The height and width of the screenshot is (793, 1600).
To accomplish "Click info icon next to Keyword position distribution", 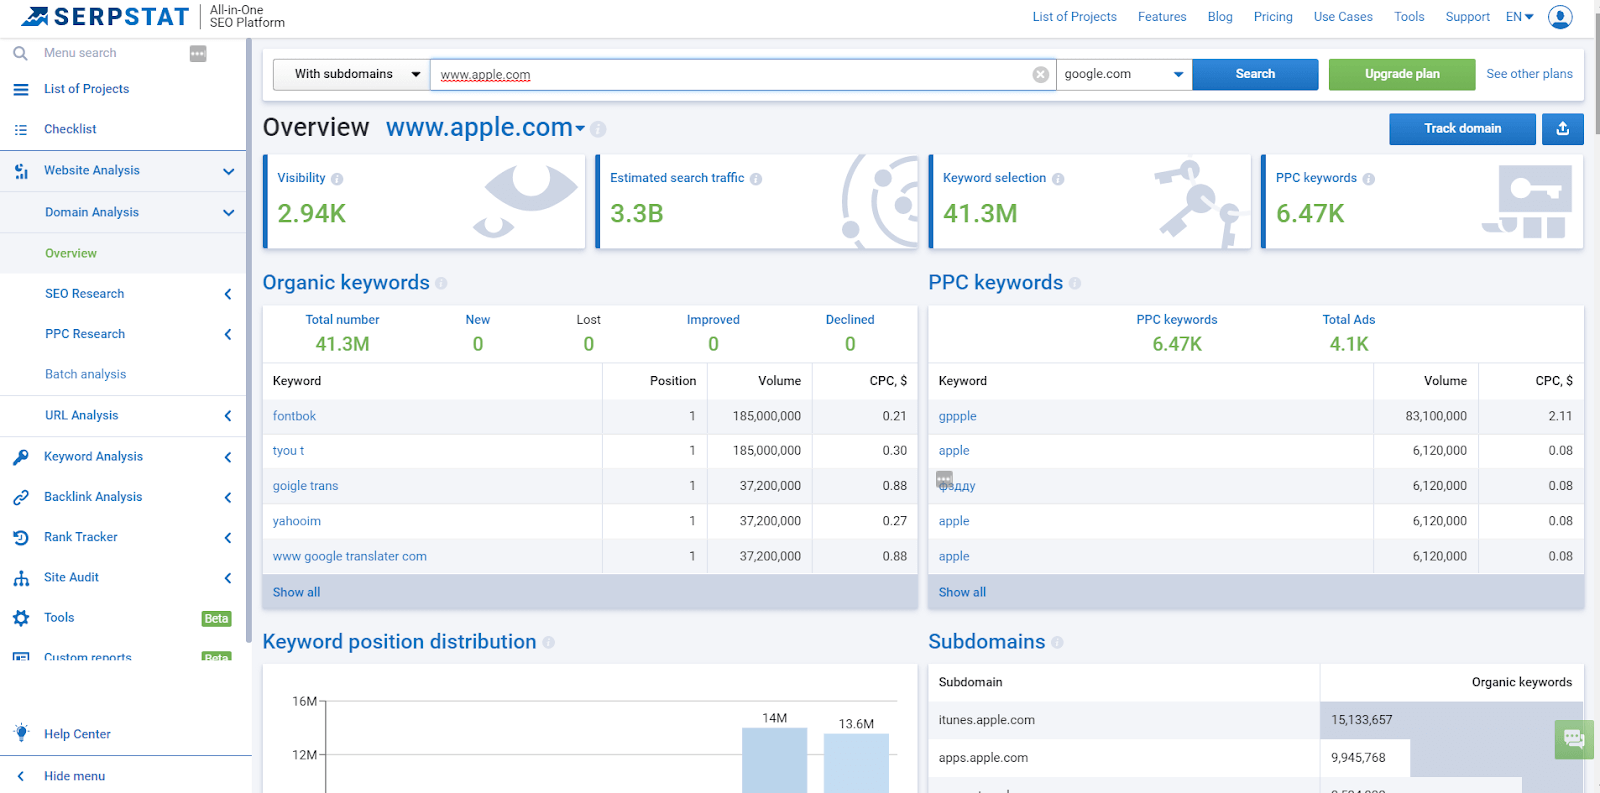I will (548, 643).
